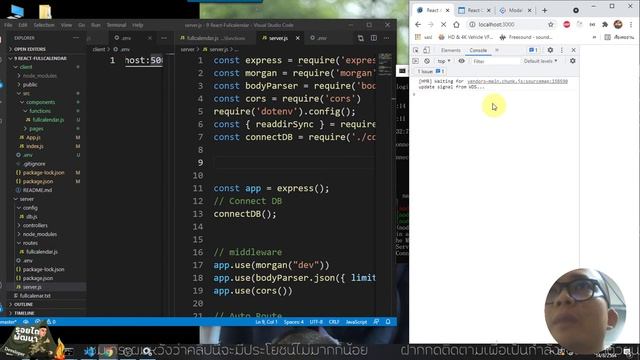This screenshot has height=360, width=640.
Task: Click split editor right icon
Action: pos(373,38)
